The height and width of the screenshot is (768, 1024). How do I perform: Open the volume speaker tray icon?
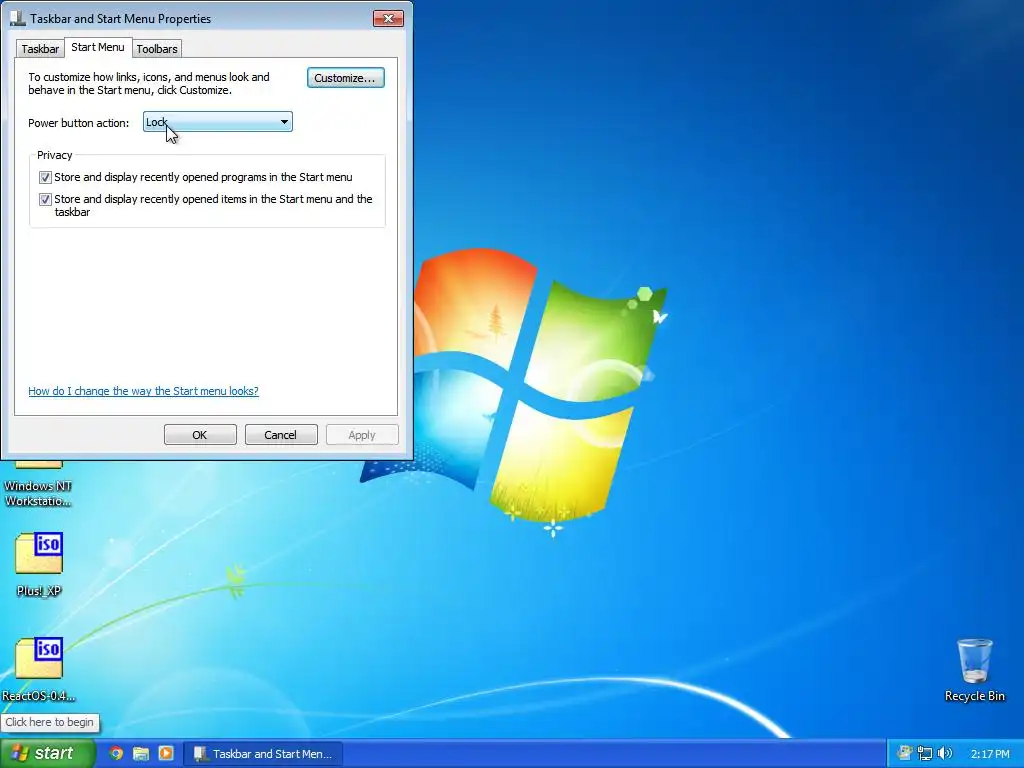pyautogui.click(x=944, y=754)
